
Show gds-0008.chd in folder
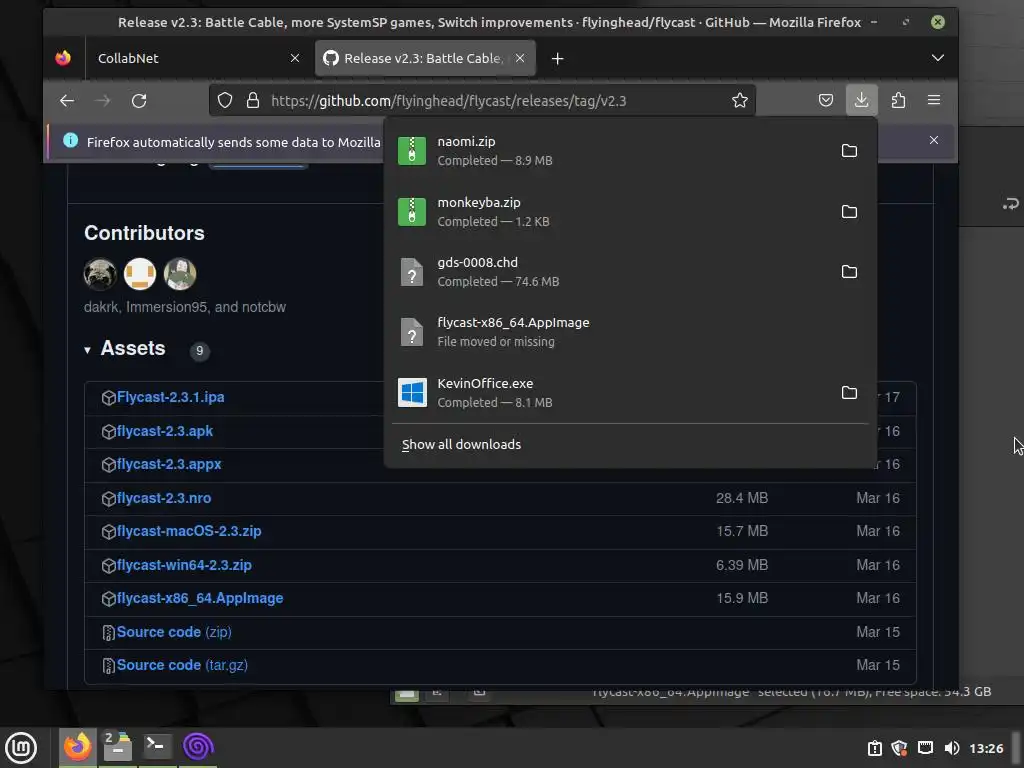(x=849, y=272)
